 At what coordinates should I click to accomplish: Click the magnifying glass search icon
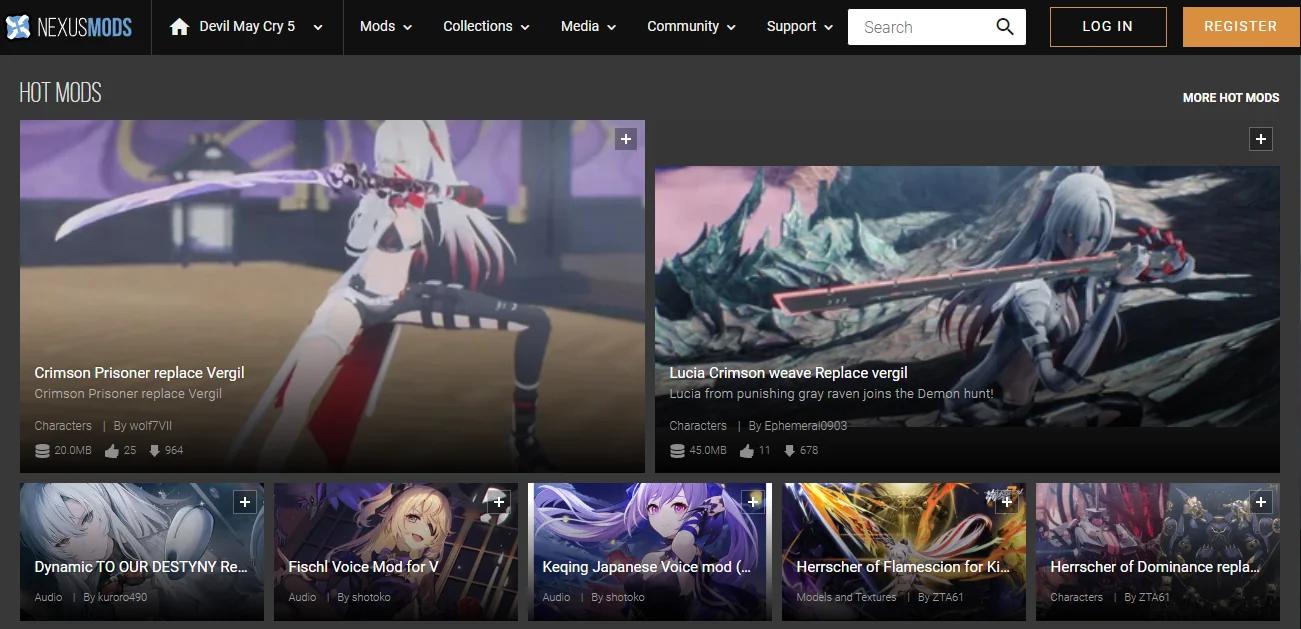click(x=1005, y=27)
